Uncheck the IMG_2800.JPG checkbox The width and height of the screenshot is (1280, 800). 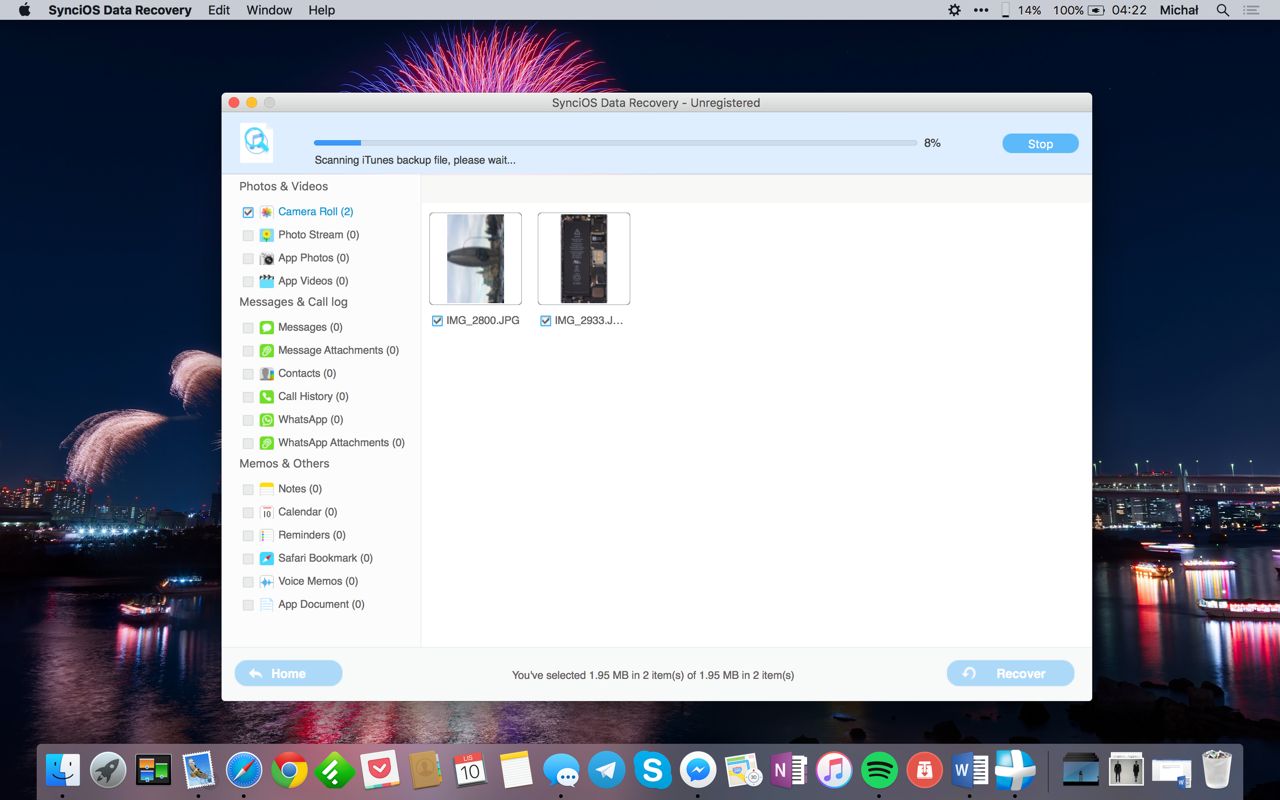(437, 321)
